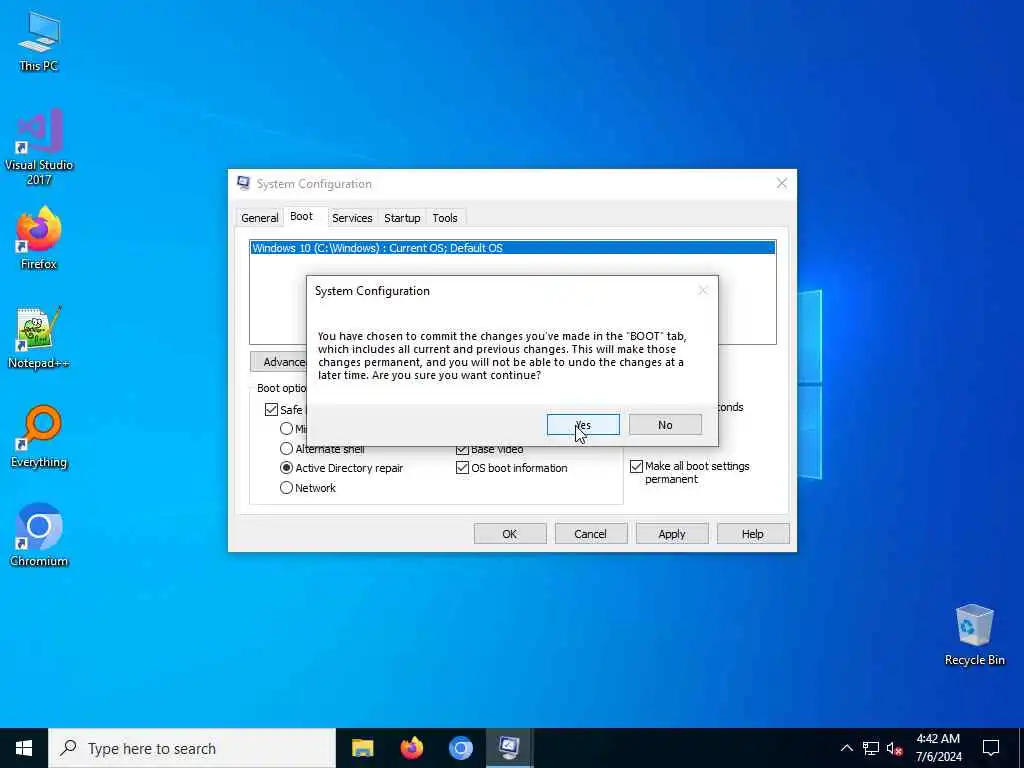This screenshot has height=768, width=1024.
Task: Show hidden system tray icons
Action: click(x=846, y=748)
